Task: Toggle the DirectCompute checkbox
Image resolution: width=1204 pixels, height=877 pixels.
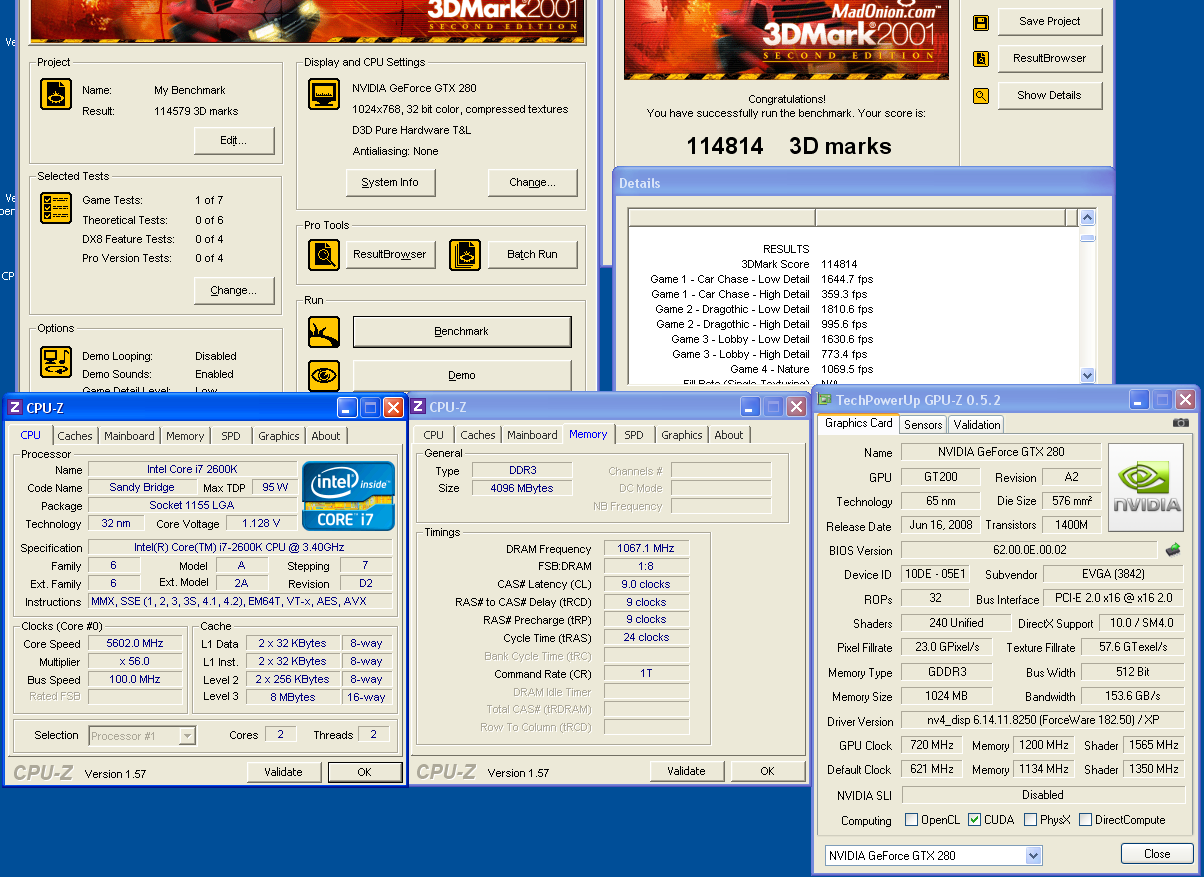Action: (x=1085, y=820)
